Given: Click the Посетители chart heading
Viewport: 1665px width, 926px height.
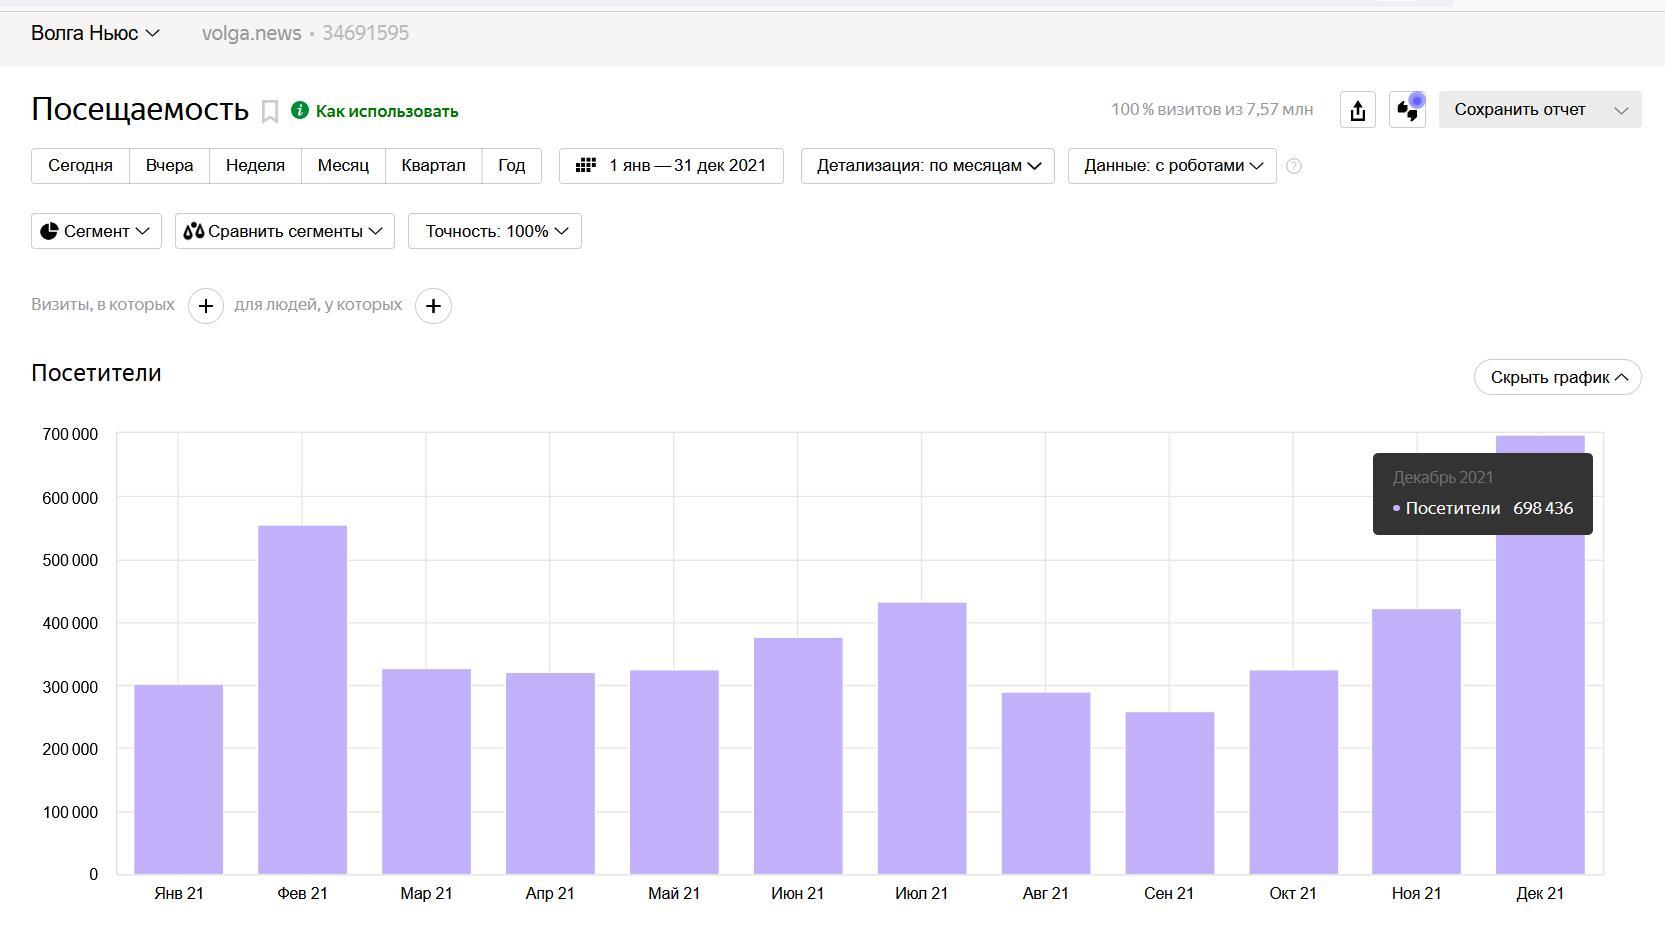Looking at the screenshot, I should point(96,373).
